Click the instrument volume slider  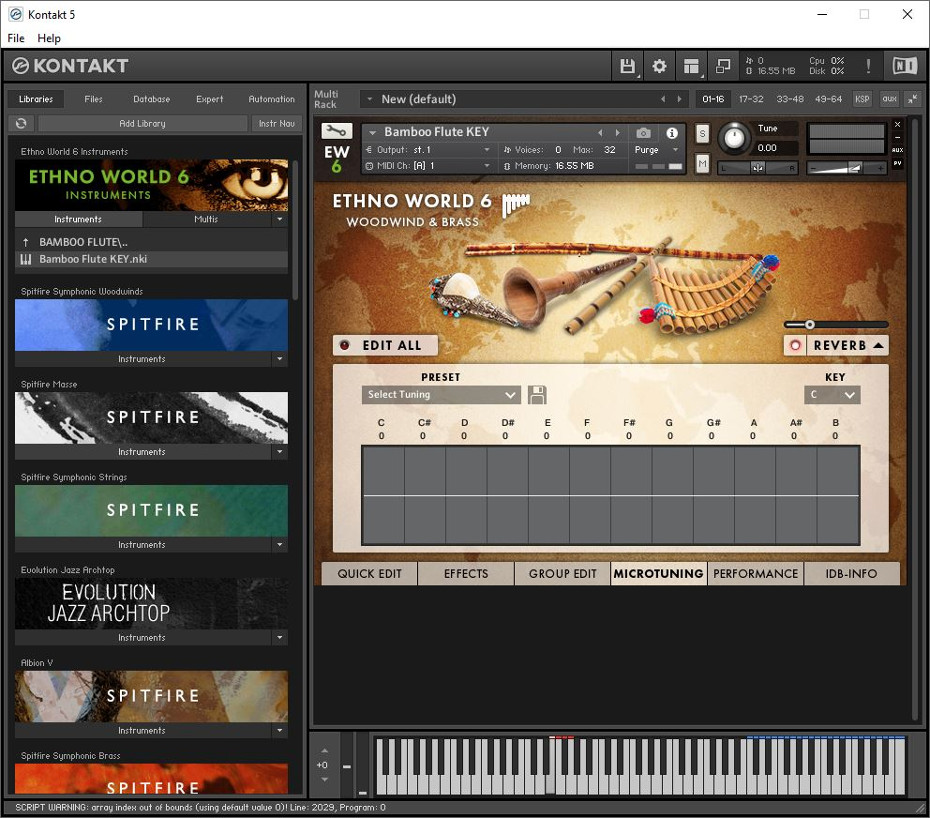[846, 168]
